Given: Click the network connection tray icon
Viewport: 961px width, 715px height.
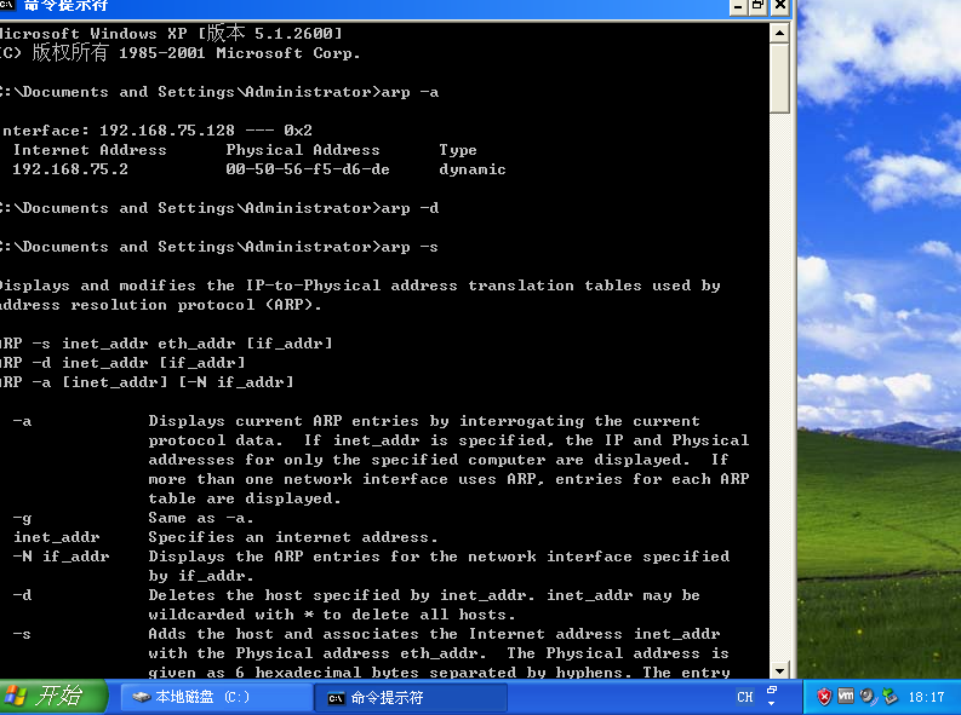Looking at the screenshot, I should point(889,697).
